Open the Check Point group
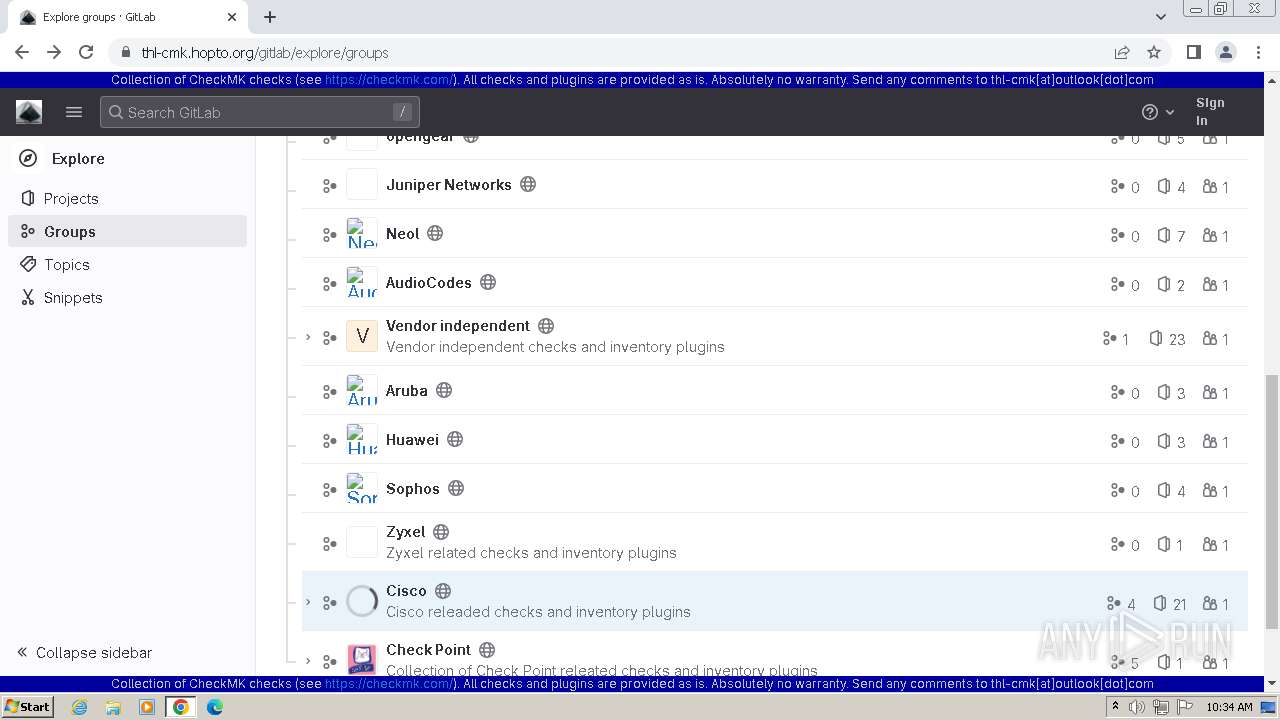 pyautogui.click(x=428, y=649)
